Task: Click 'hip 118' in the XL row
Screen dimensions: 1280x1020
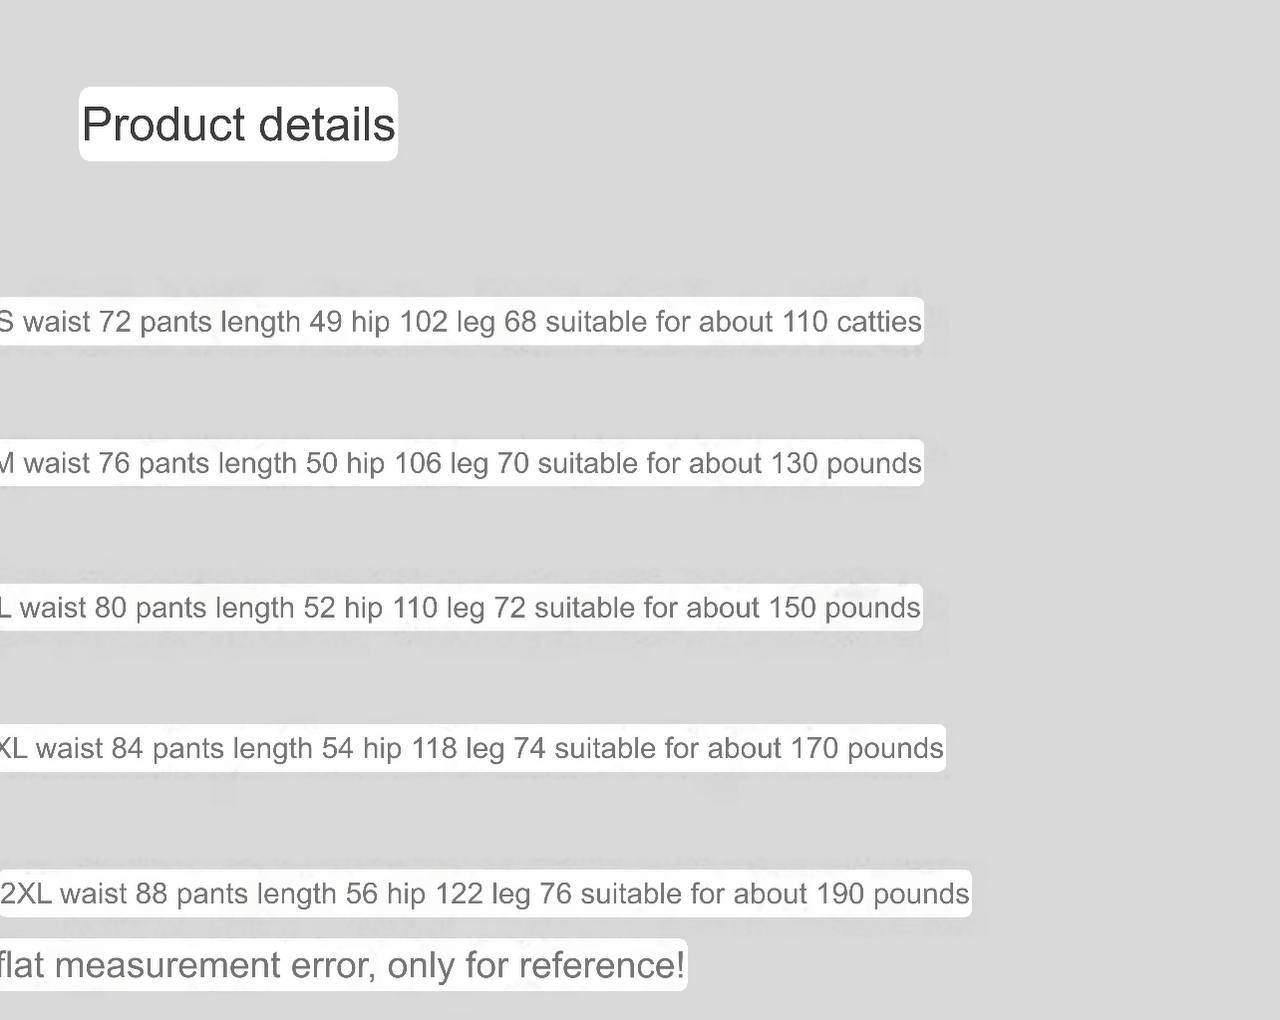Action: coord(410,749)
